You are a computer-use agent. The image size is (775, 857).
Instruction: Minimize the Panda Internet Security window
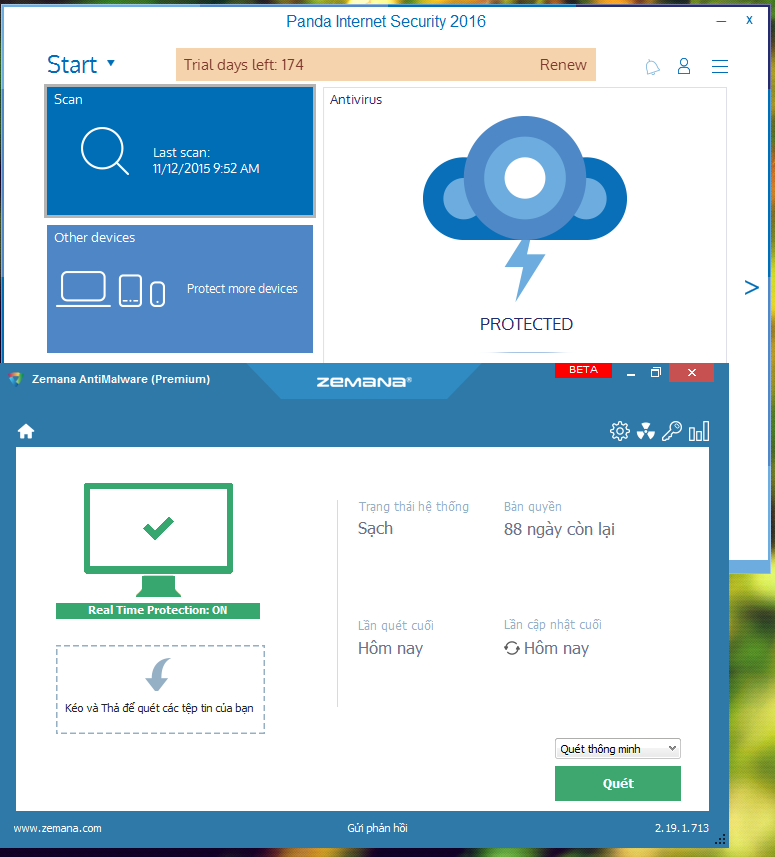coord(721,21)
